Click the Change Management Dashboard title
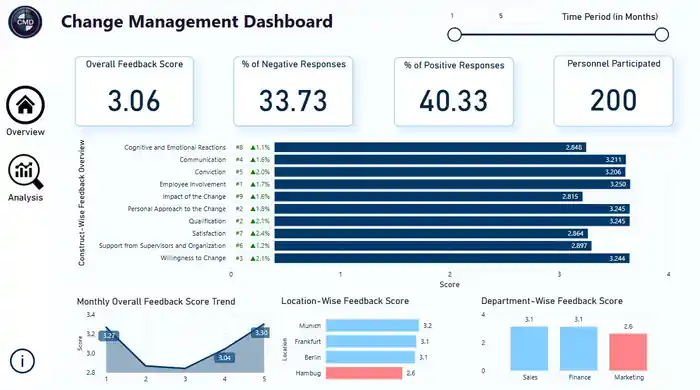Image resolution: width=700 pixels, height=390 pixels. [197, 21]
